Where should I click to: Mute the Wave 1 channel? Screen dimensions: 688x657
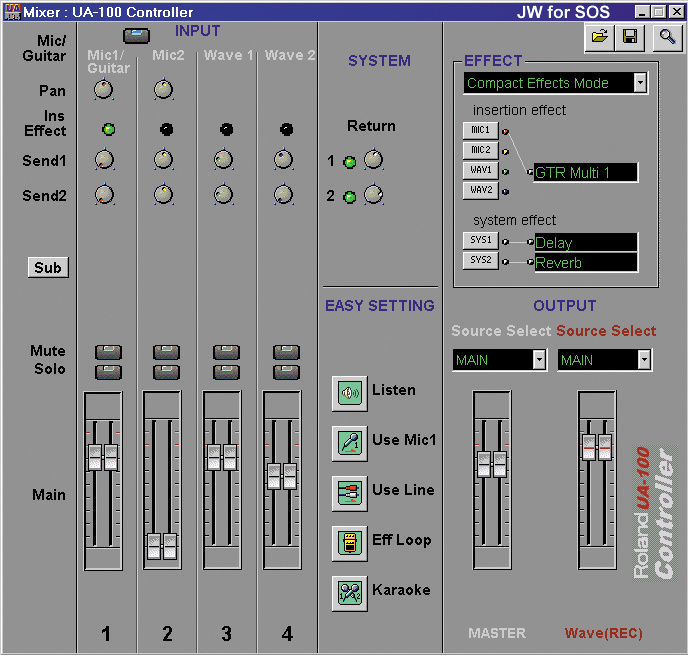[x=226, y=352]
